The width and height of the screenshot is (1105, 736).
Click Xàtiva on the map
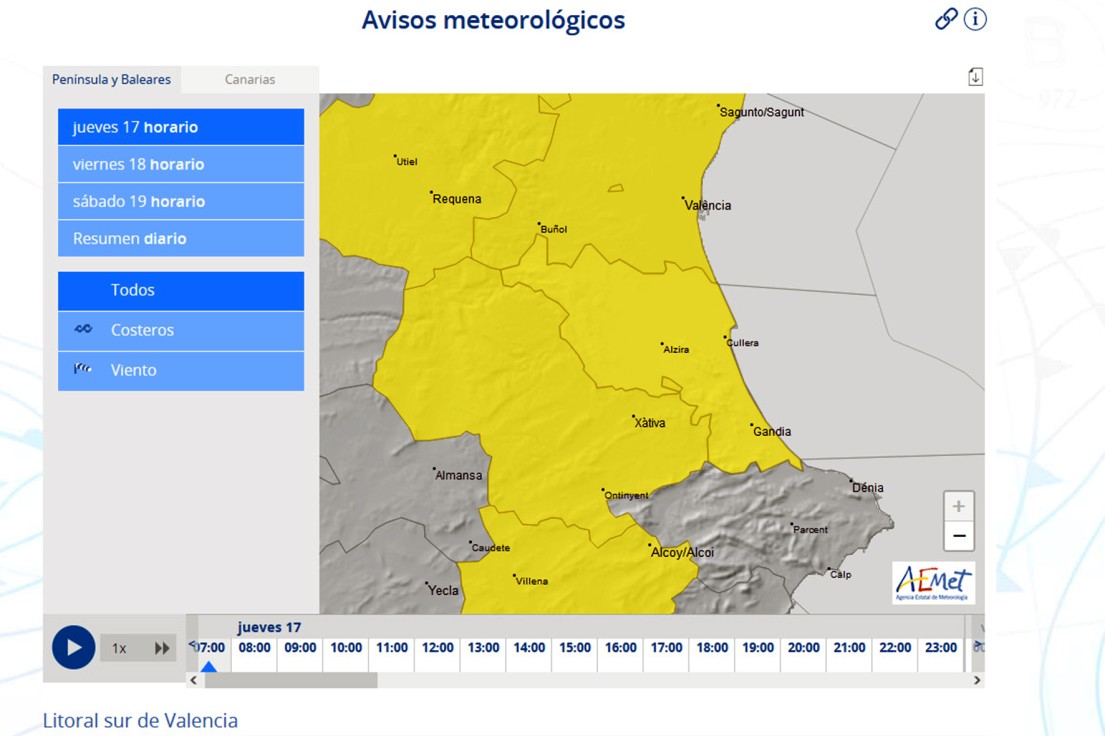pyautogui.click(x=649, y=423)
